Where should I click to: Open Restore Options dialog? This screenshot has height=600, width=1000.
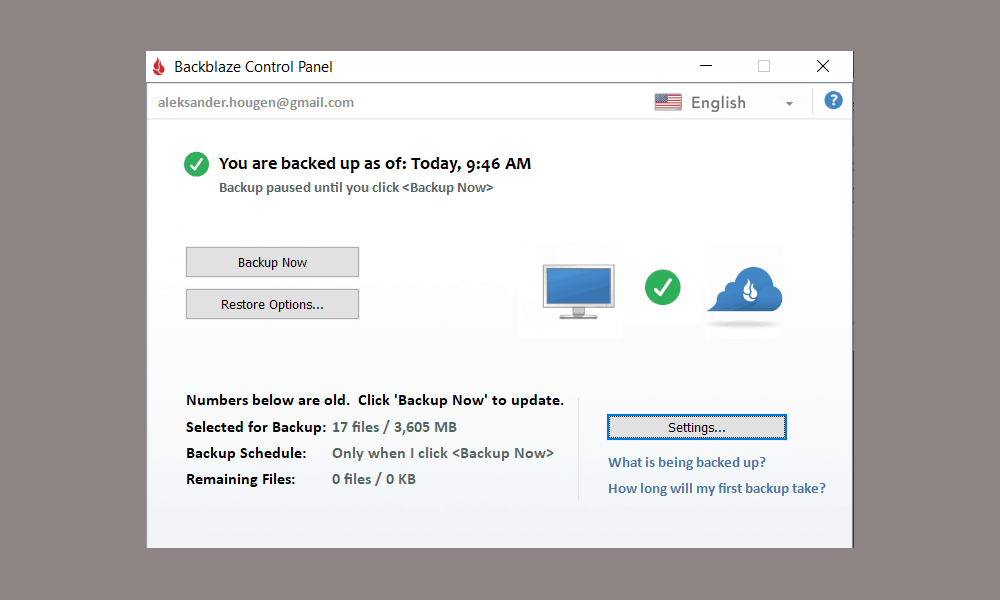coord(272,304)
